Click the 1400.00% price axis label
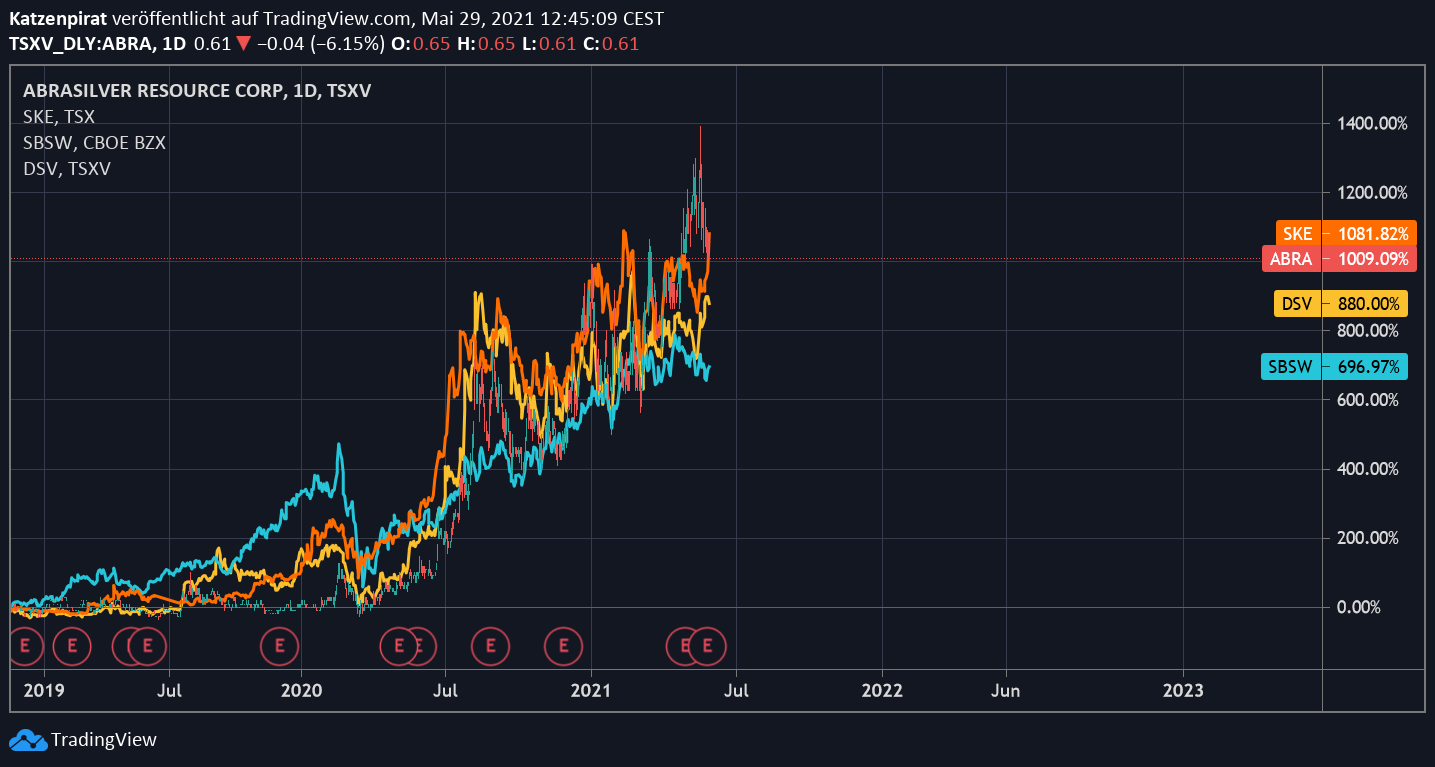This screenshot has width=1435, height=767. pos(1372,124)
